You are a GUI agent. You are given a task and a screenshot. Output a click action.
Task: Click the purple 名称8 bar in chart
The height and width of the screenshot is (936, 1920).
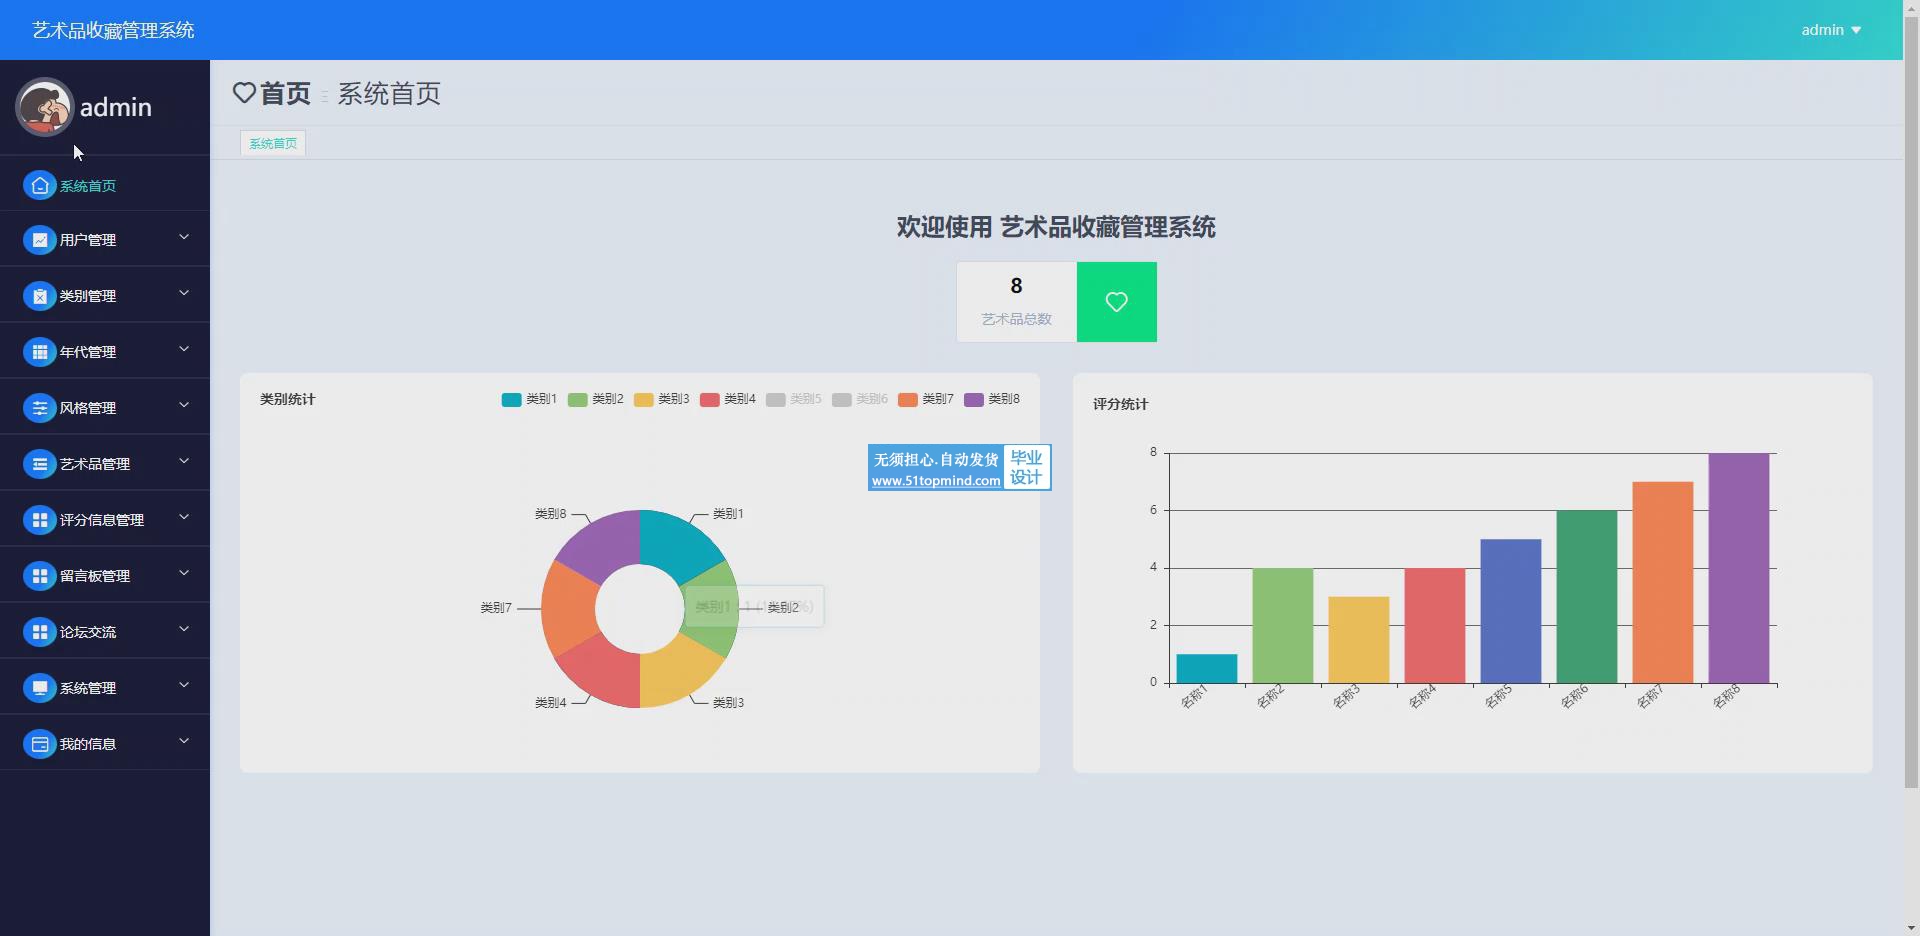[x=1738, y=568]
